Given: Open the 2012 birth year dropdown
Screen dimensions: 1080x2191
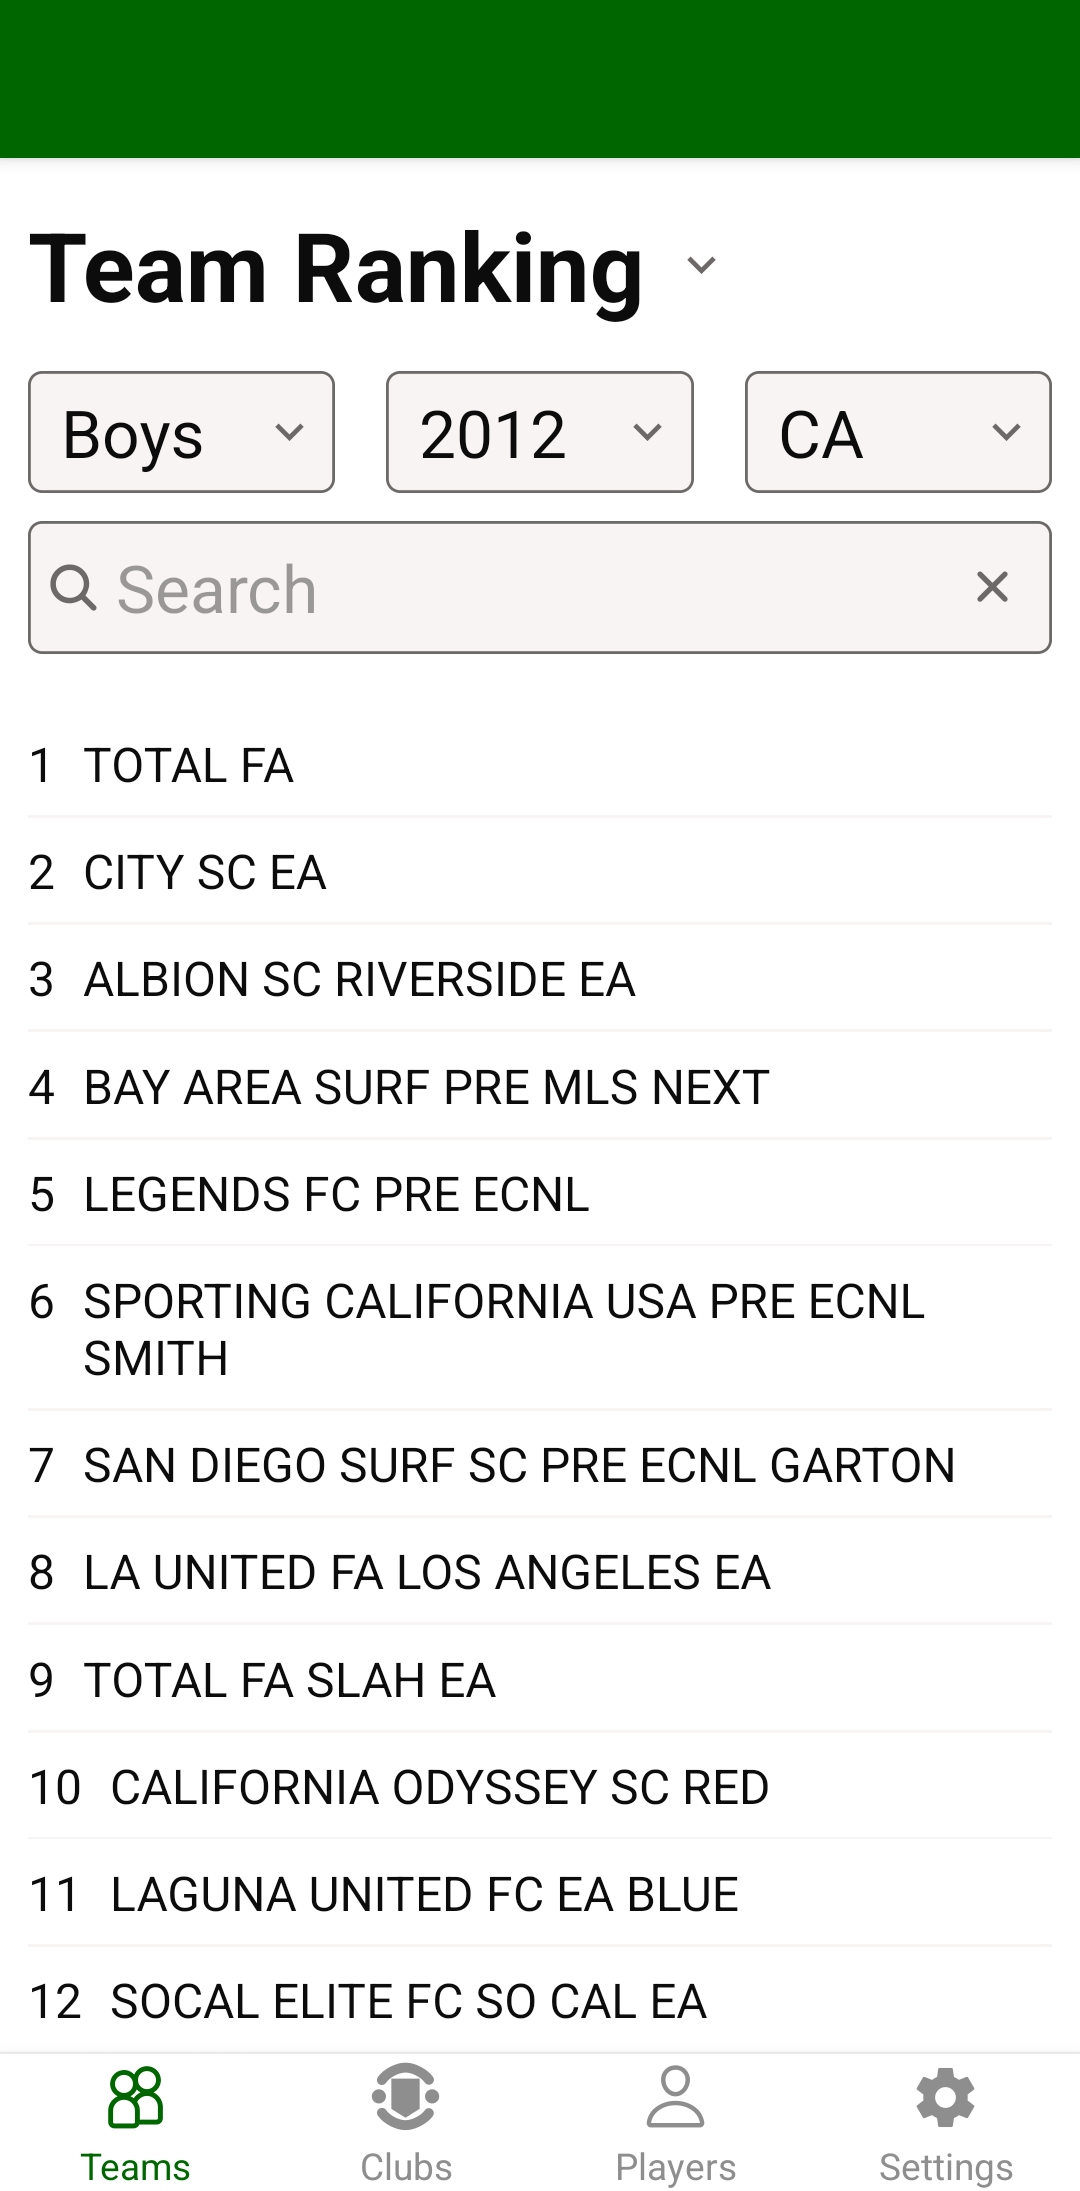Looking at the screenshot, I should [x=539, y=433].
